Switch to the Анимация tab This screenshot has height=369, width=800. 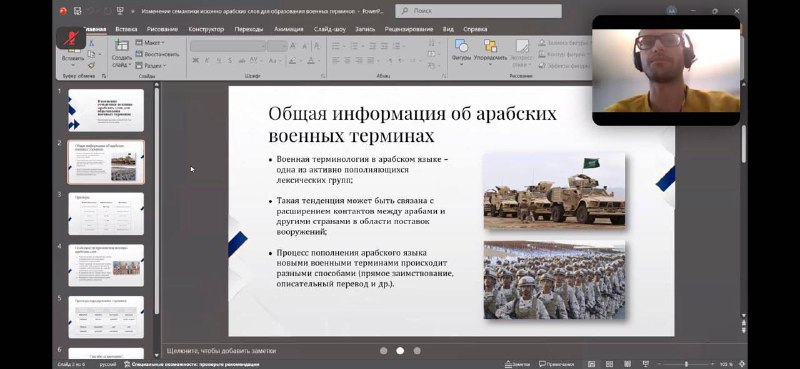pos(289,29)
